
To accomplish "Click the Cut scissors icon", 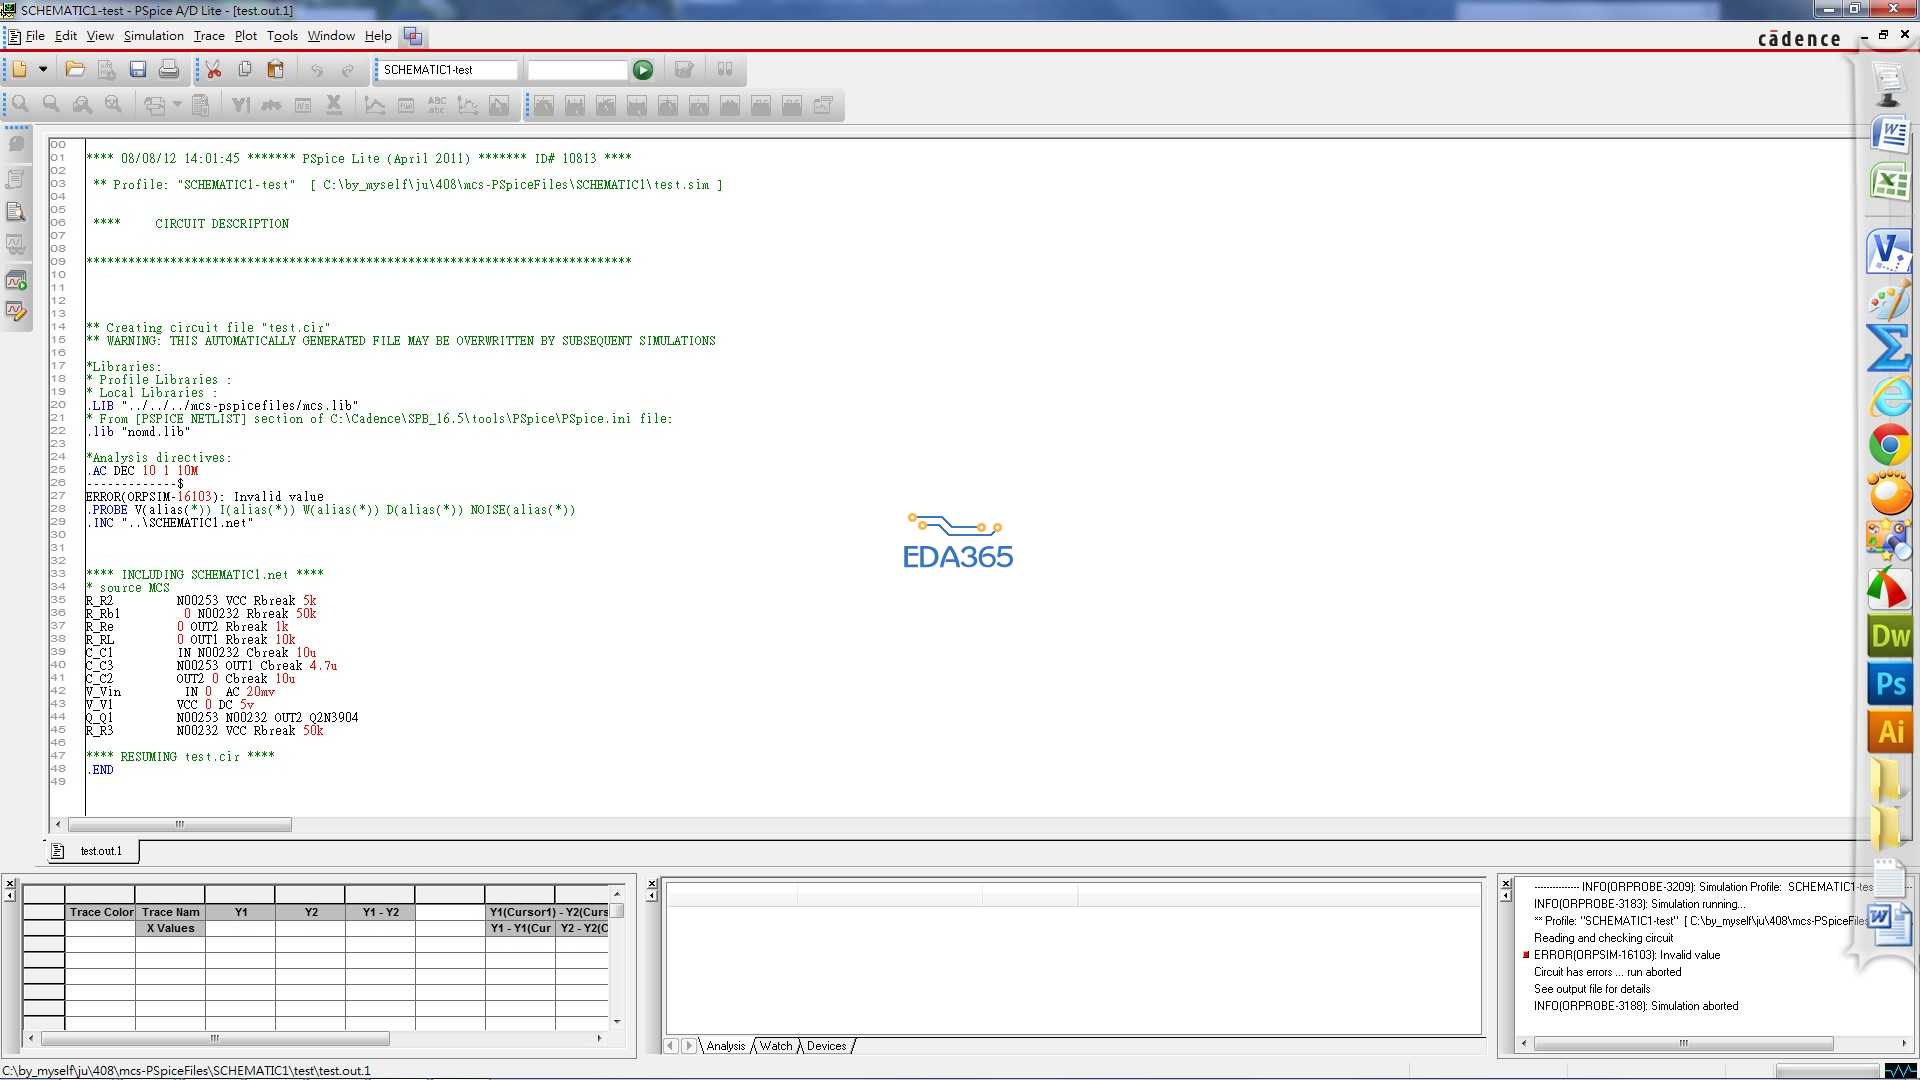I will click(214, 70).
